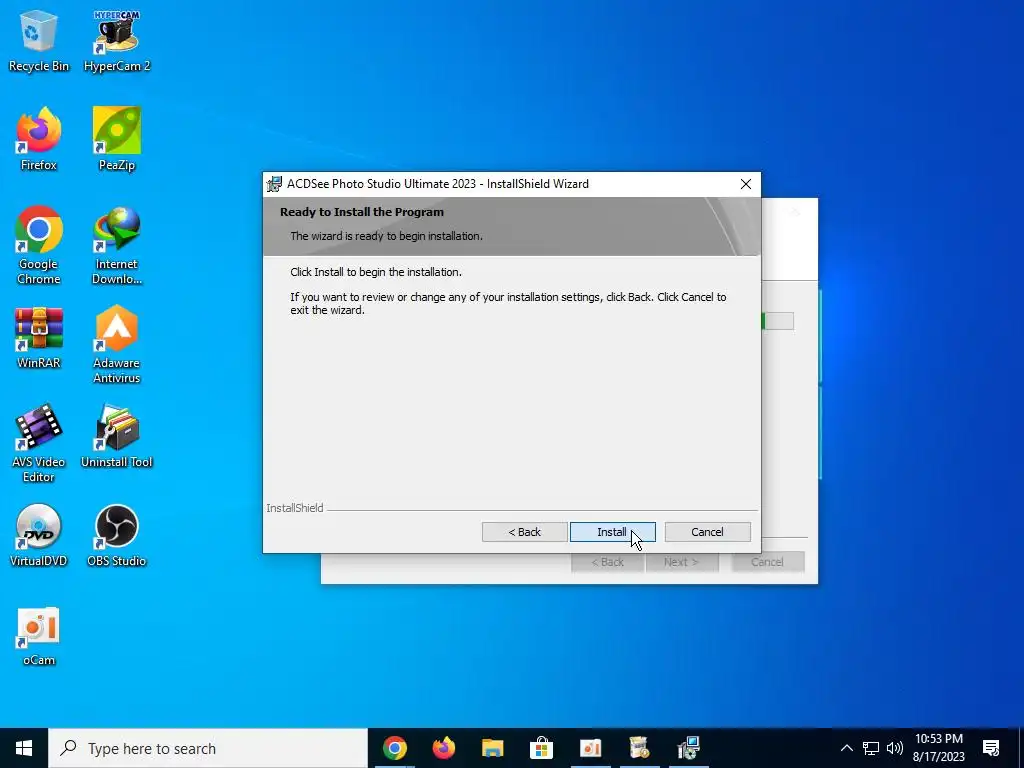Close the ACDSee InstallShield Wizard window
The height and width of the screenshot is (768, 1024).
[746, 184]
